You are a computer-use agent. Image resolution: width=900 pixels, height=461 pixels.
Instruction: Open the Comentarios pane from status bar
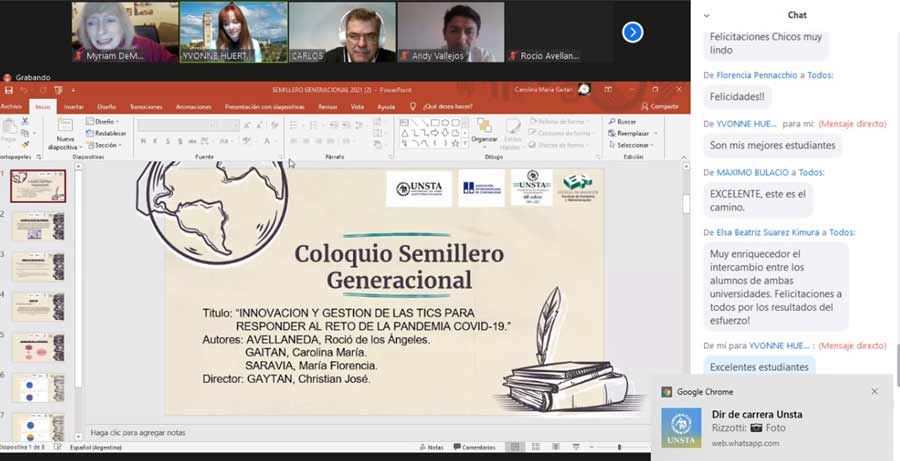(474, 447)
